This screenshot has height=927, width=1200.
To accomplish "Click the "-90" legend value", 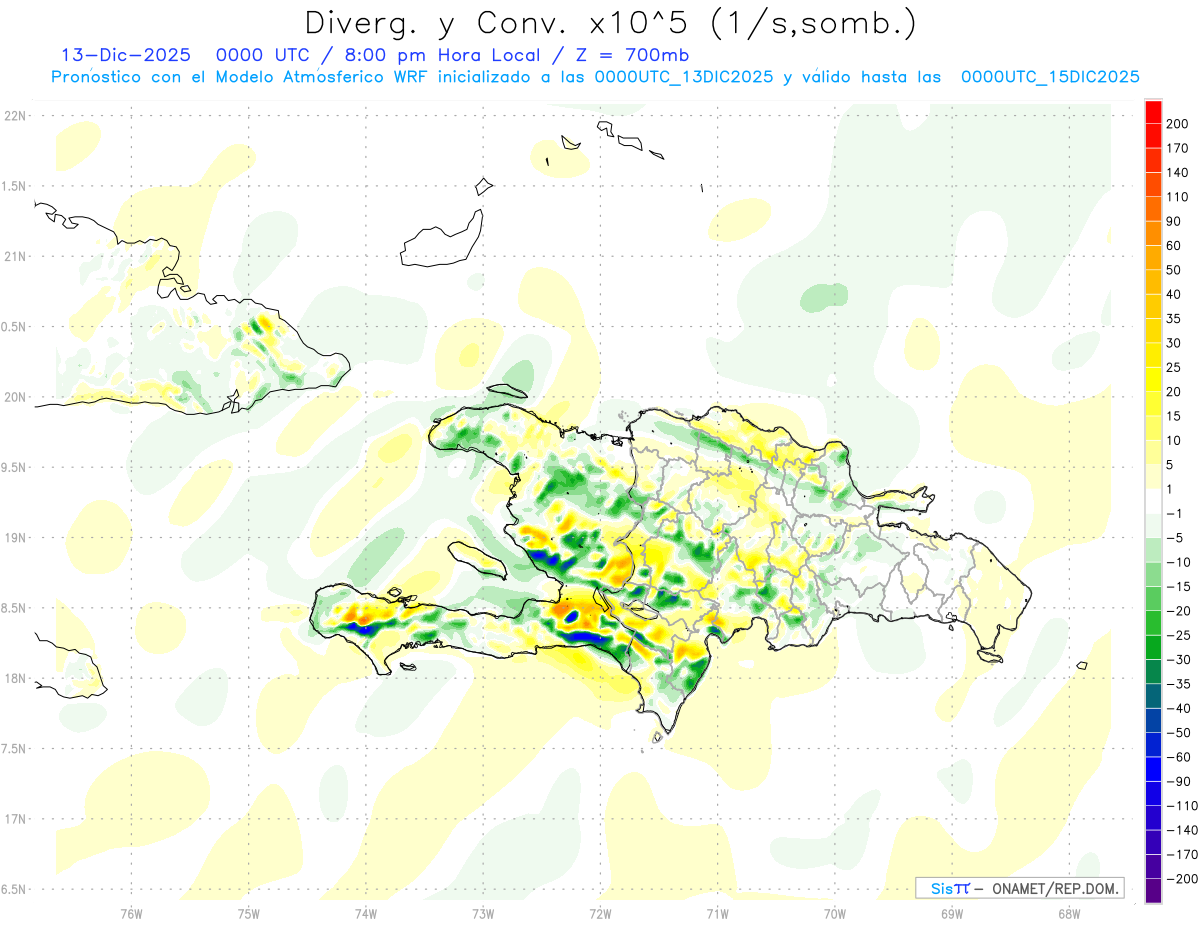I will coord(1179,781).
